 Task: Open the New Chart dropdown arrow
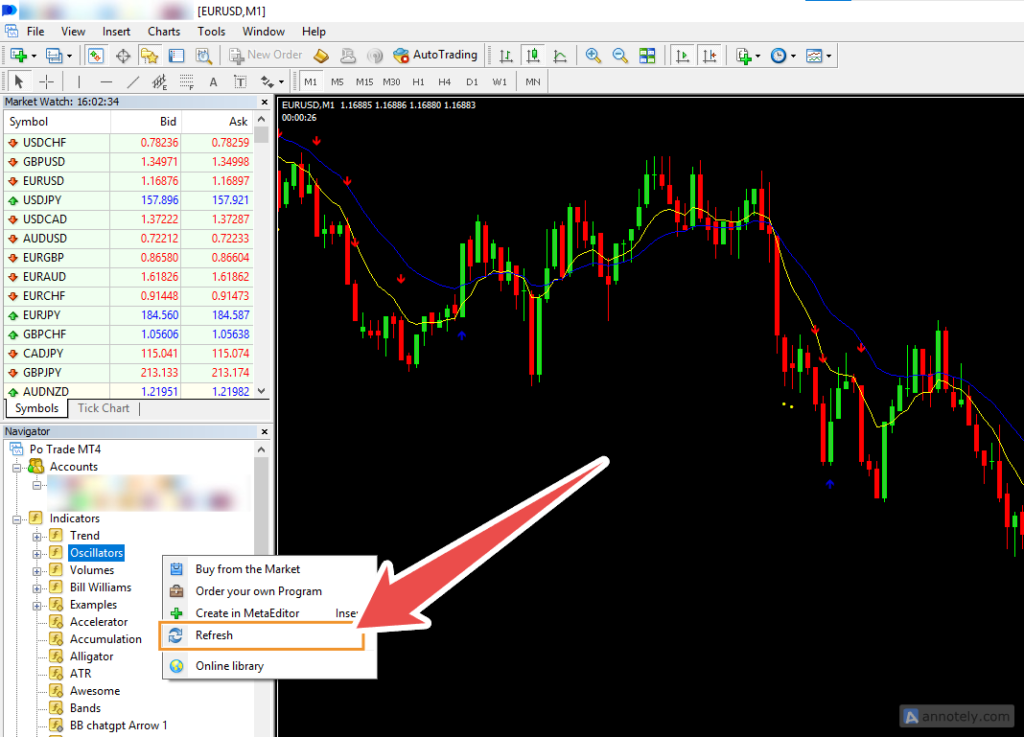(34, 56)
